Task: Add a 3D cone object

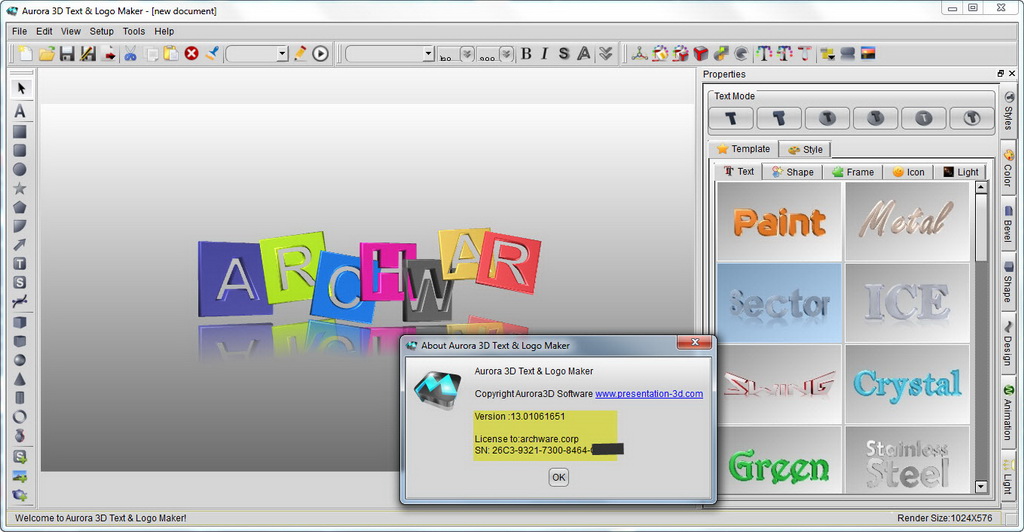Action: point(20,379)
